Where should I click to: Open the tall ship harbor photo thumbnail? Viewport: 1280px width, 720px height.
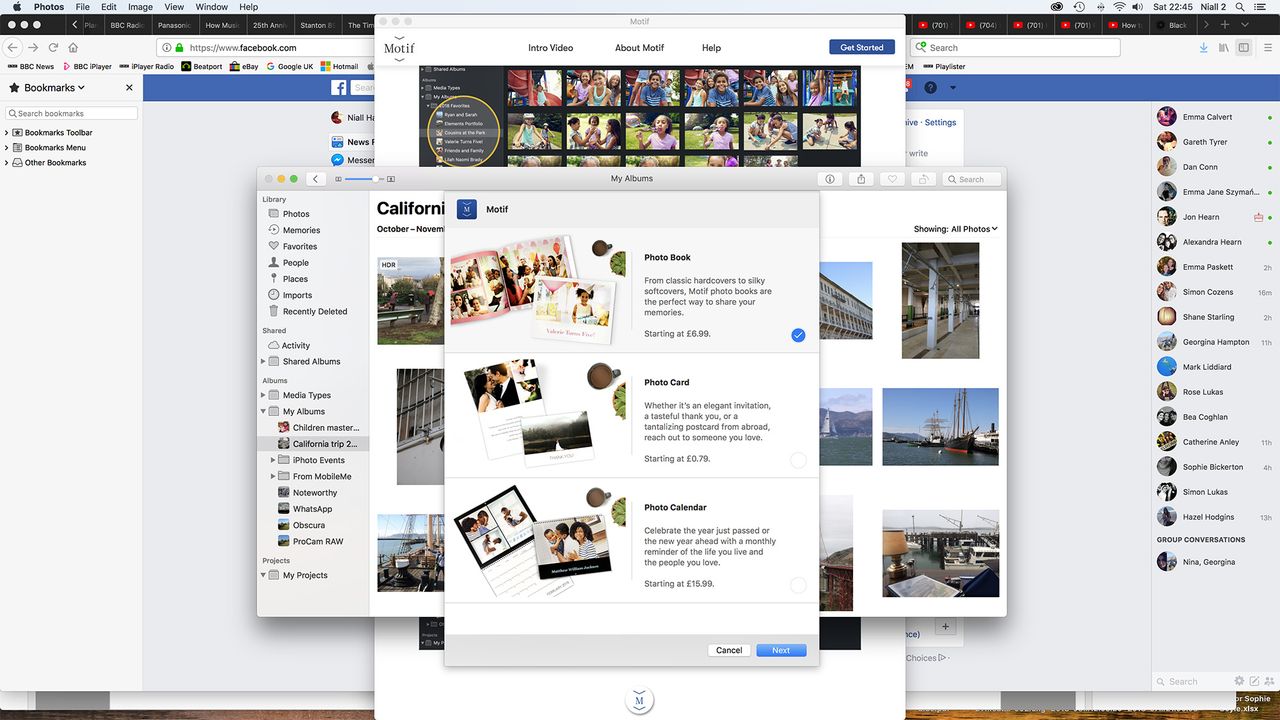tap(940, 427)
